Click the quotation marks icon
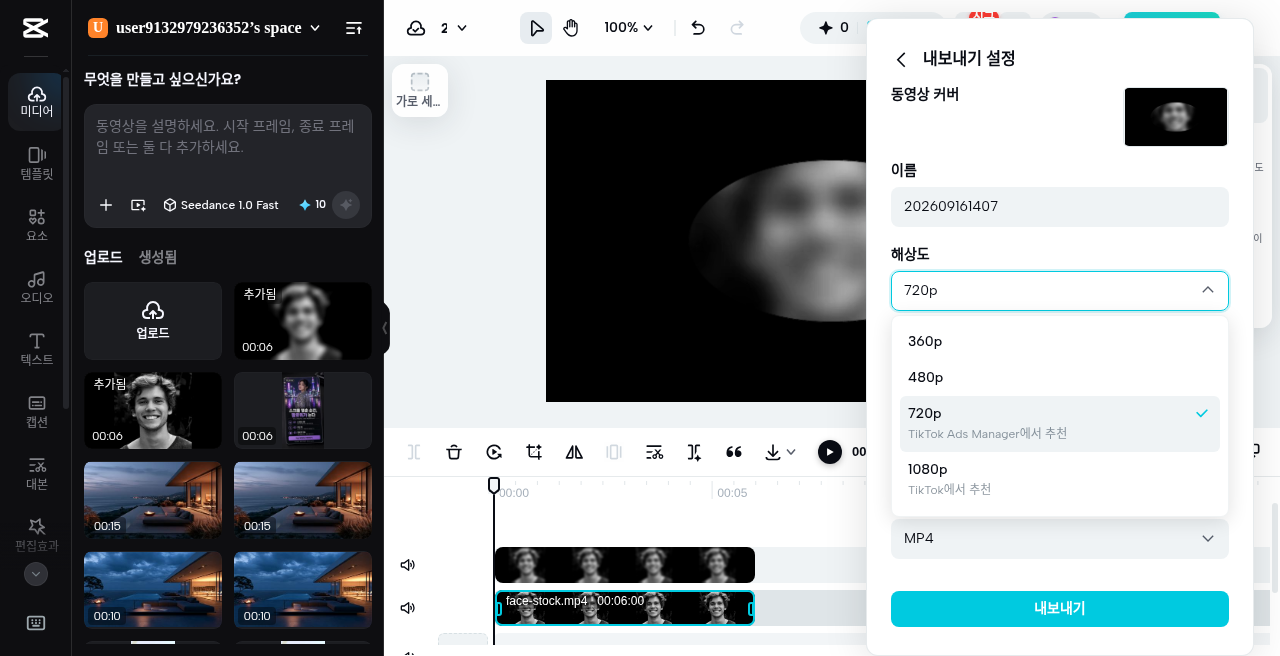This screenshot has width=1280, height=656. [734, 452]
